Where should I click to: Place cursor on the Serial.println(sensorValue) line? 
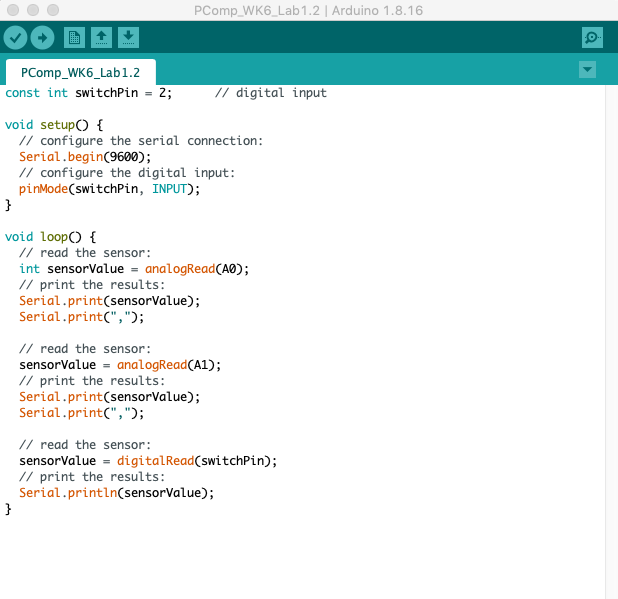pyautogui.click(x=116, y=493)
